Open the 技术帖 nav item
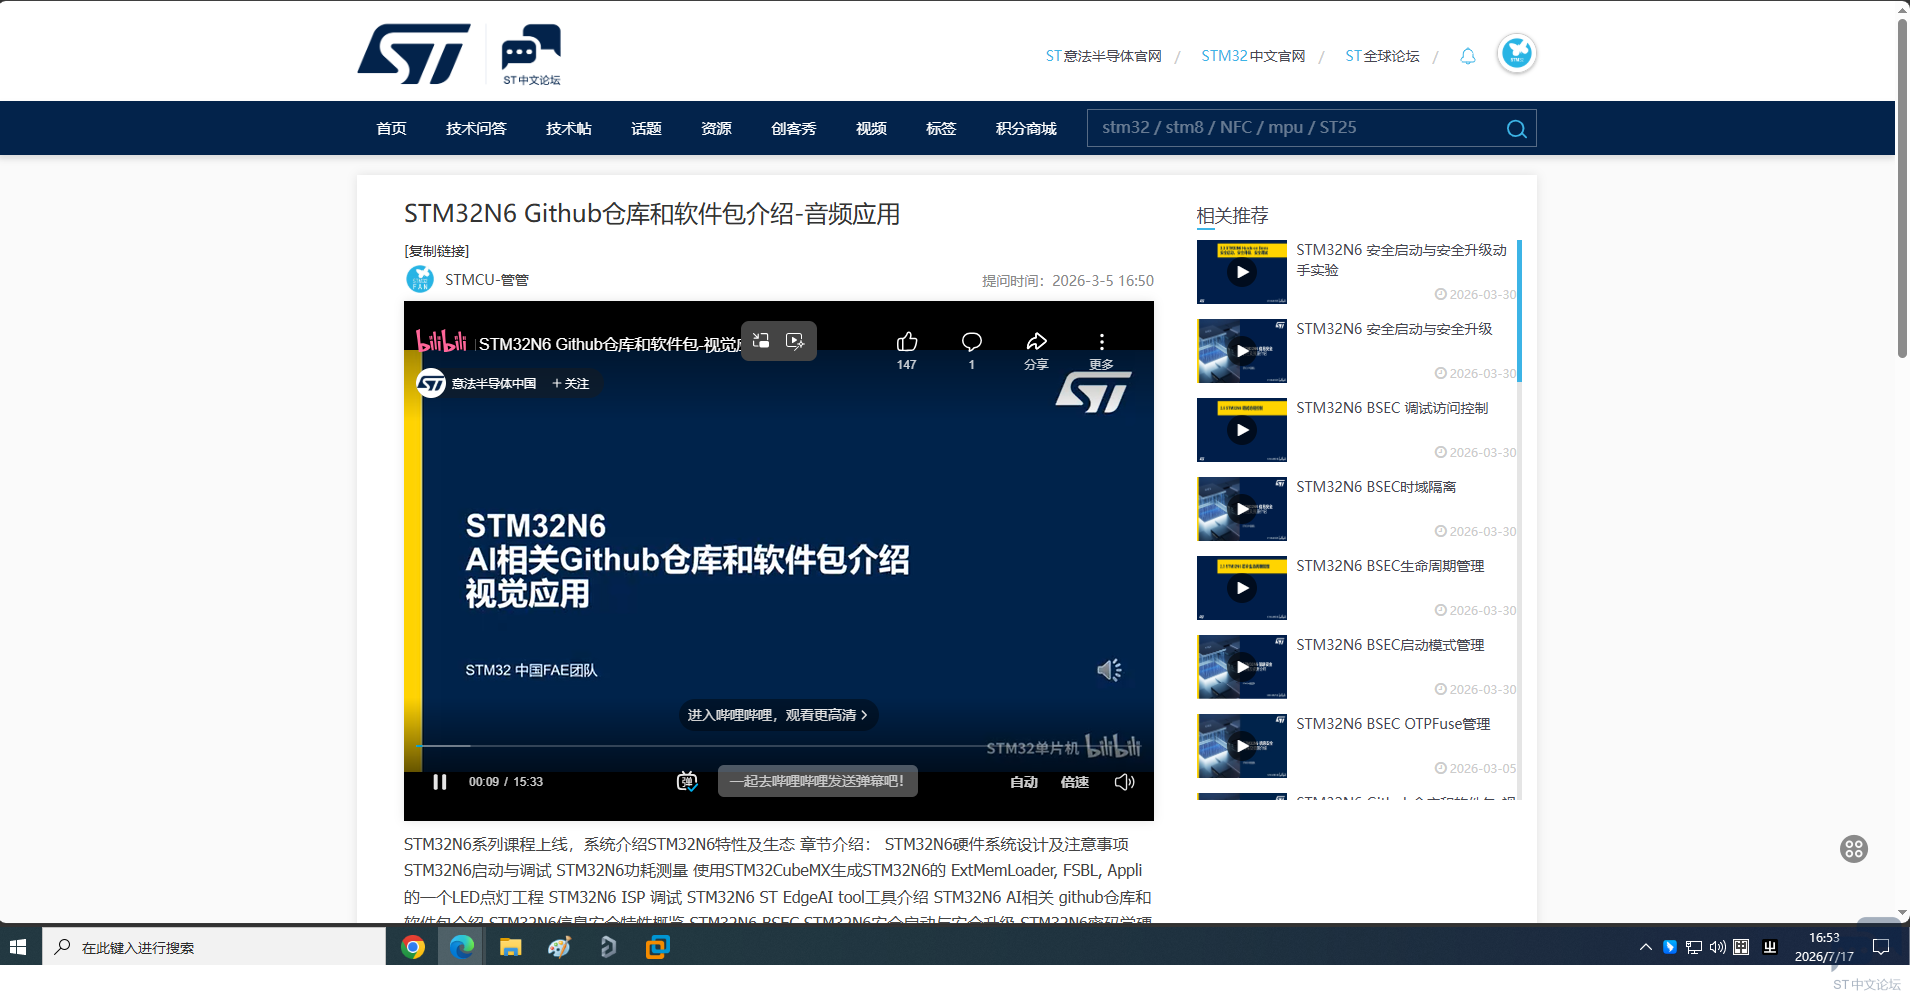 click(x=568, y=129)
